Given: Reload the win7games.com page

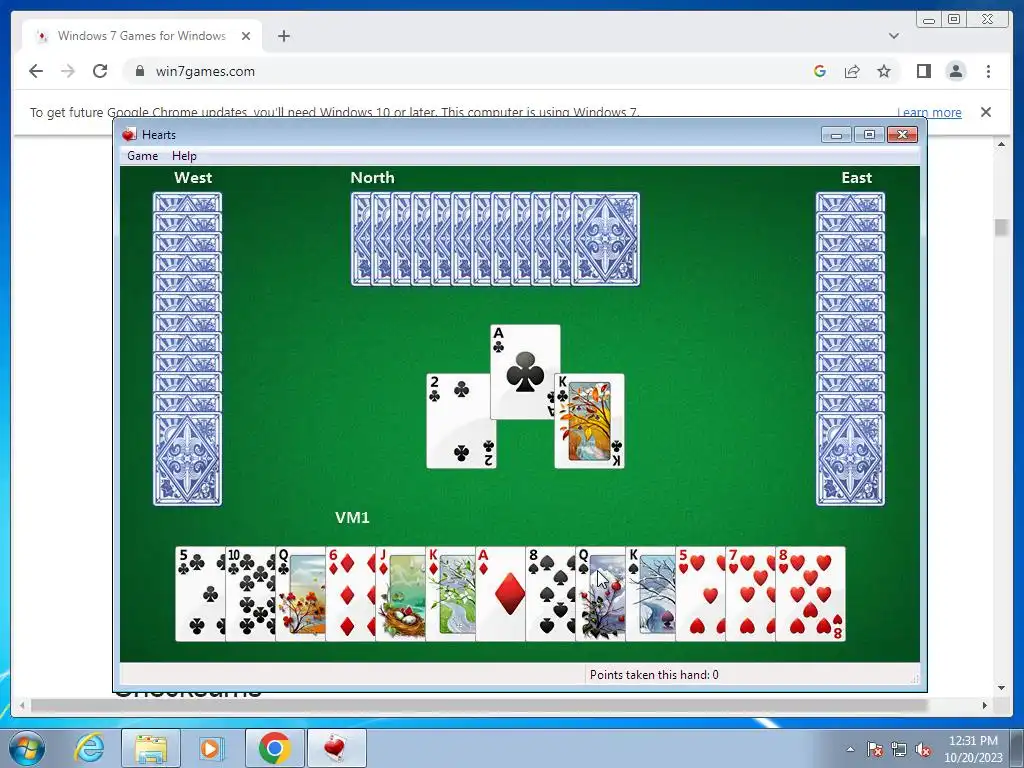Looking at the screenshot, I should (x=100, y=71).
